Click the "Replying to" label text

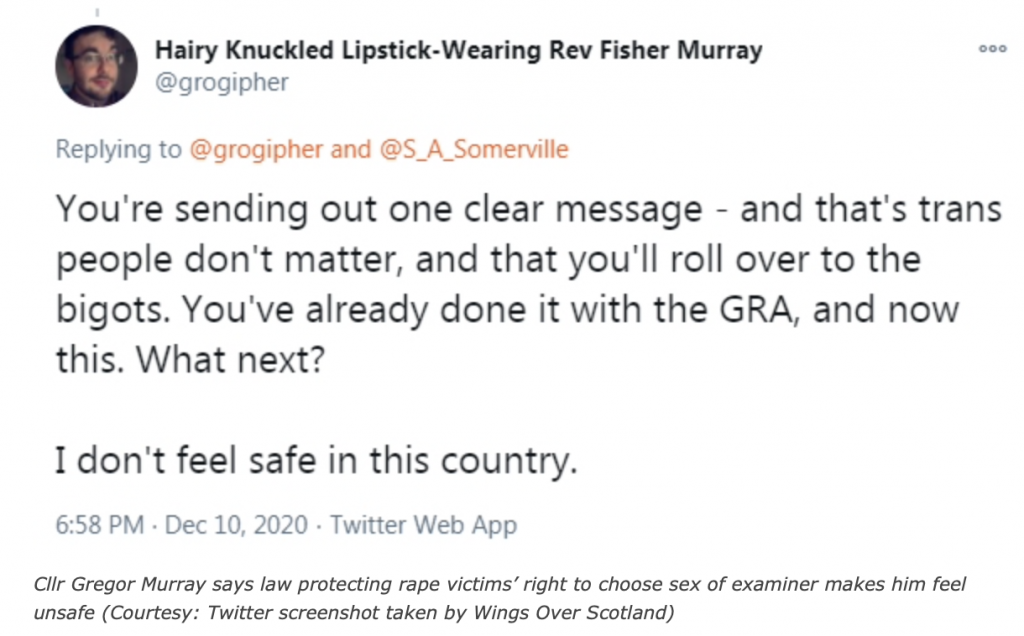click(118, 150)
